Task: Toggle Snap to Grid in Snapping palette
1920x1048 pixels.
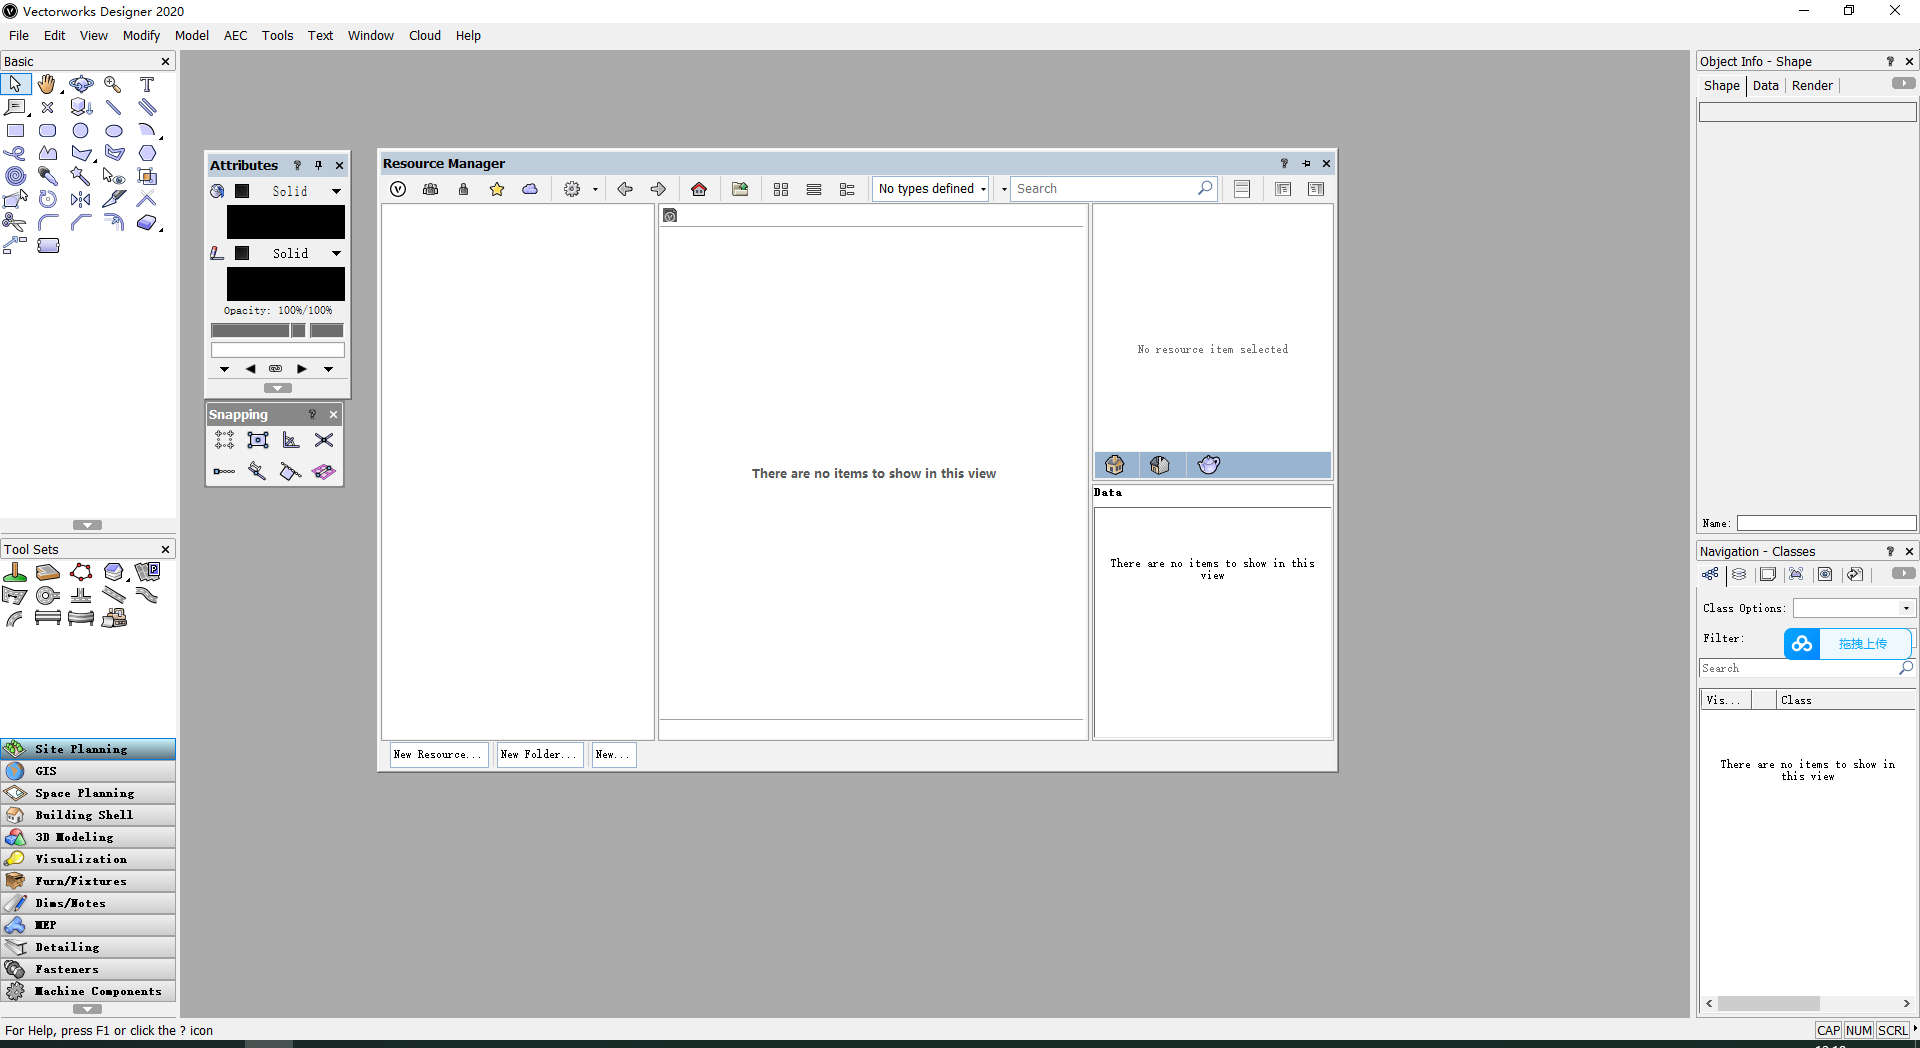Action: pyautogui.click(x=224, y=440)
